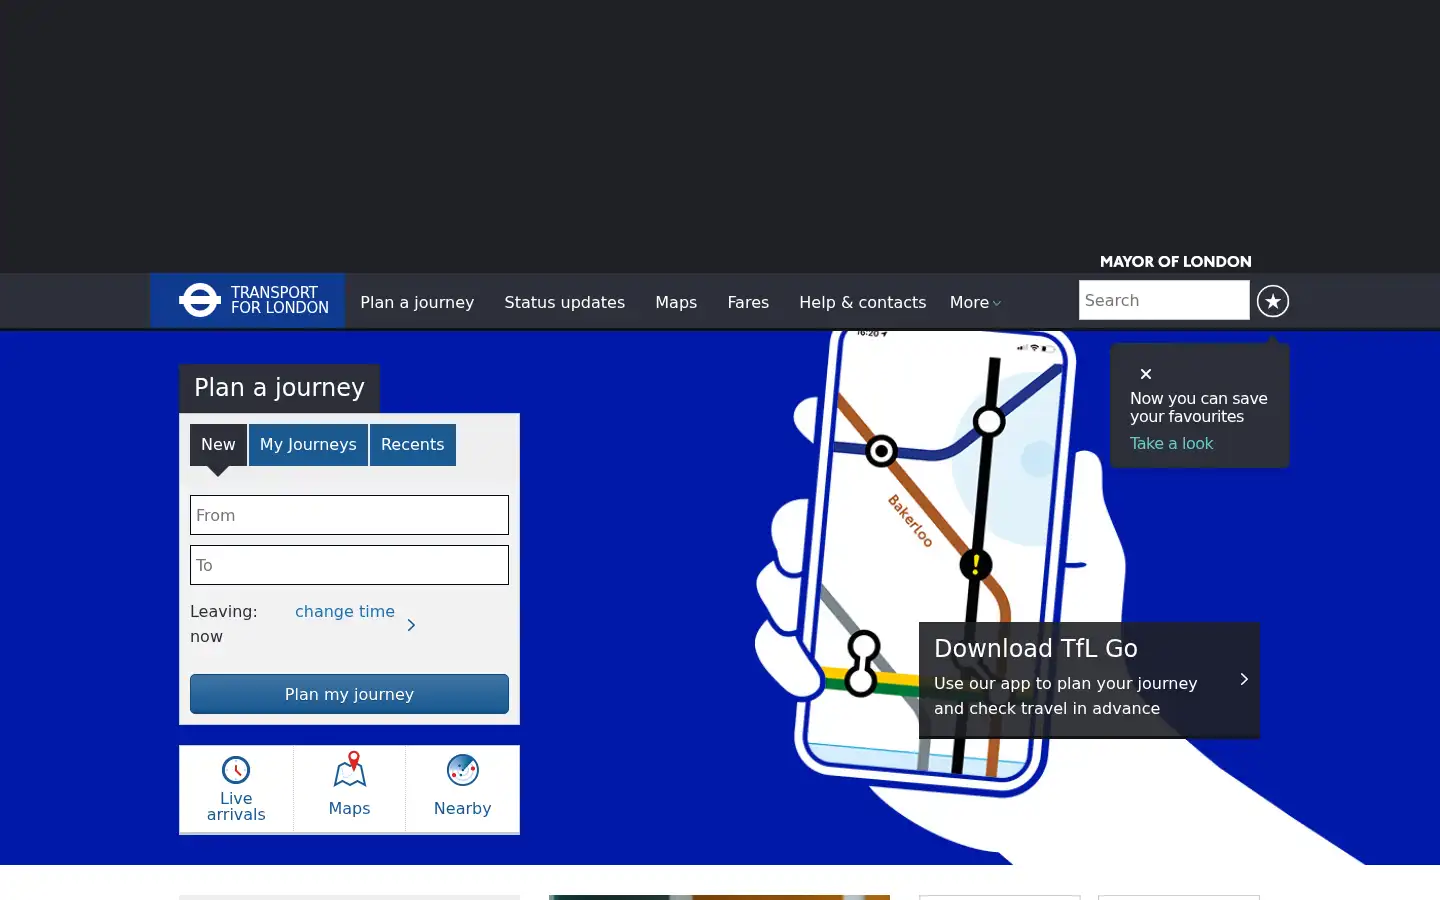Click the Plan a journey panel heading
The width and height of the screenshot is (1440, 900).
[x=279, y=388]
